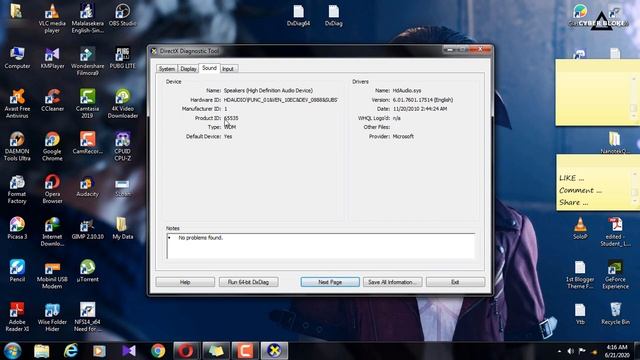Select Google Chrome desktop icon
This screenshot has height=360, width=640.
(x=52, y=147)
